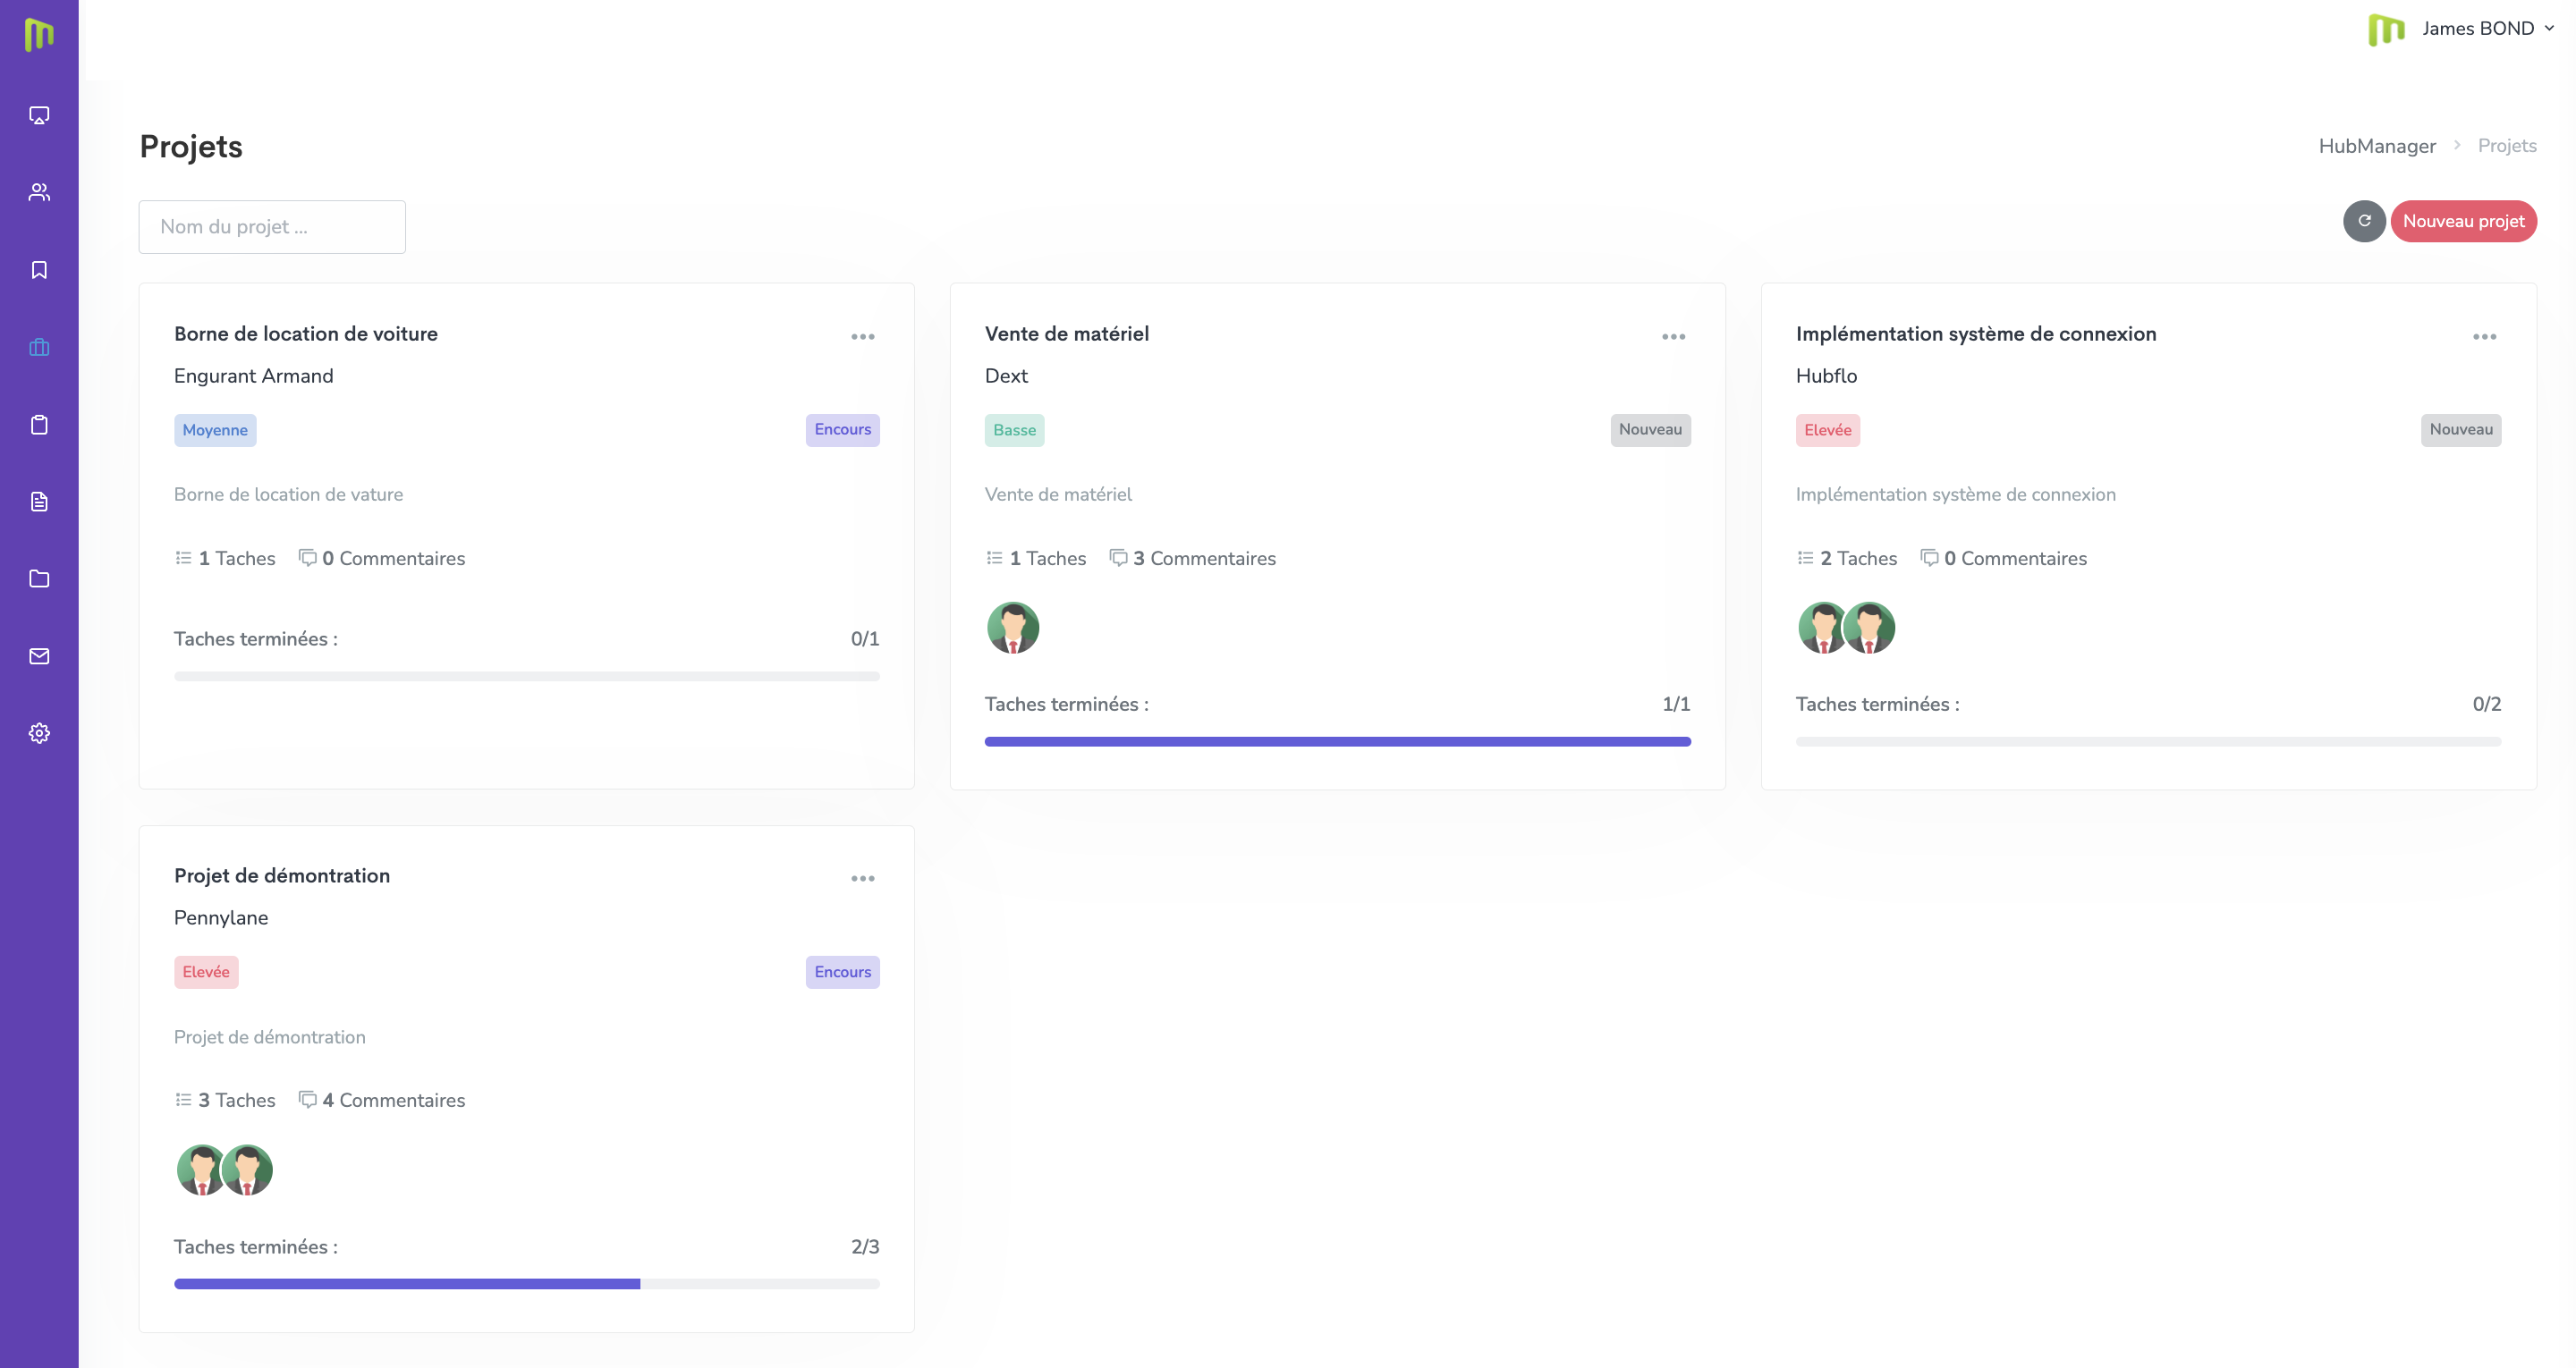Open three-dot menu on Projet de démontration card
The width and height of the screenshot is (2576, 1368).
[862, 879]
